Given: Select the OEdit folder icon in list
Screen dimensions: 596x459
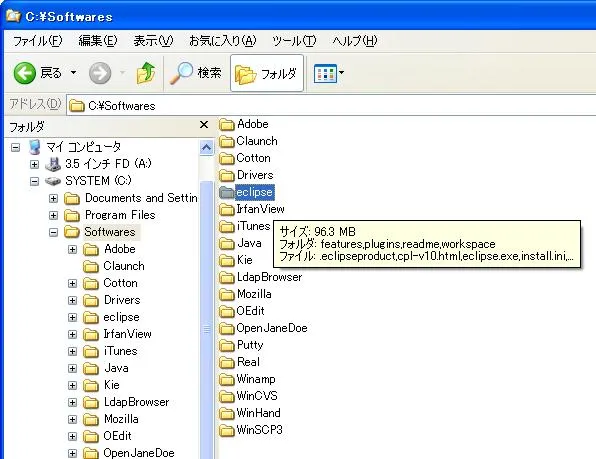Looking at the screenshot, I should coord(227,311).
